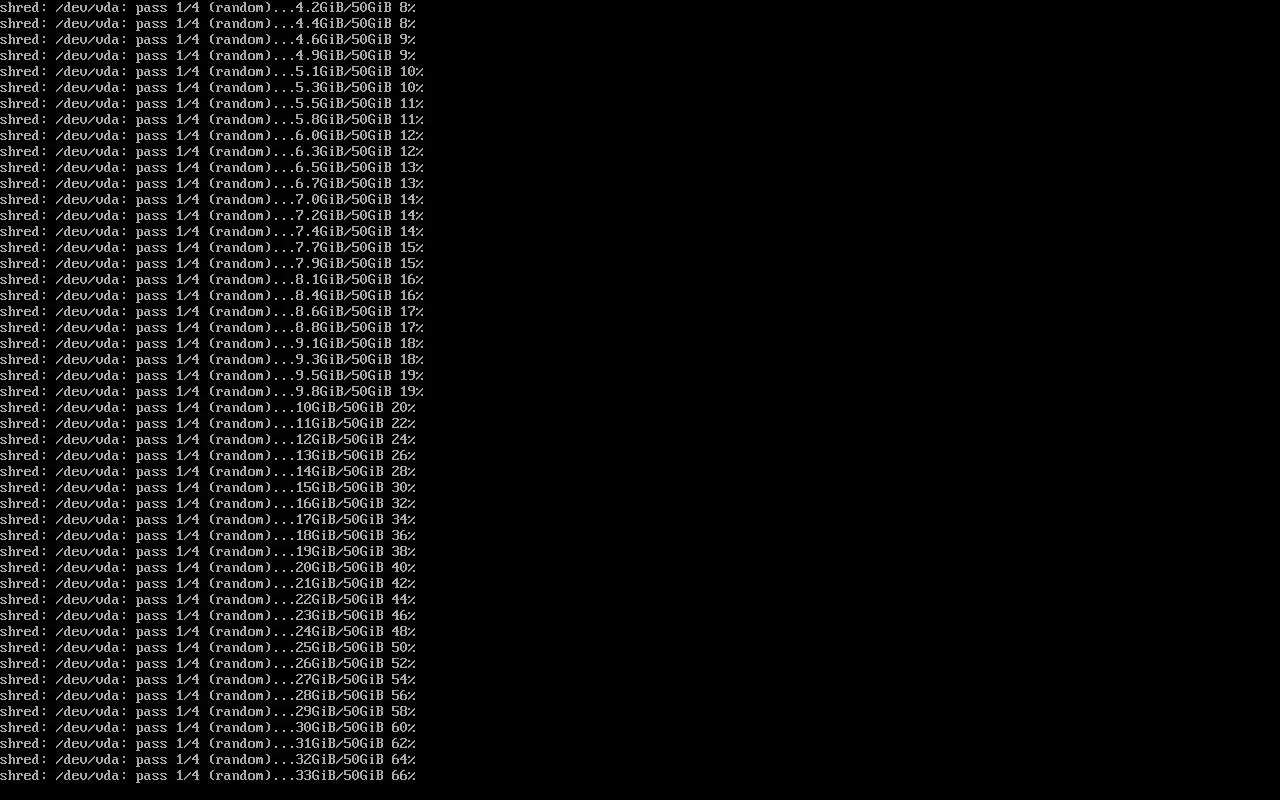The width and height of the screenshot is (1280, 800).
Task: Select the output line with 5.1GiB/50GiB 10%
Action: [x=212, y=72]
